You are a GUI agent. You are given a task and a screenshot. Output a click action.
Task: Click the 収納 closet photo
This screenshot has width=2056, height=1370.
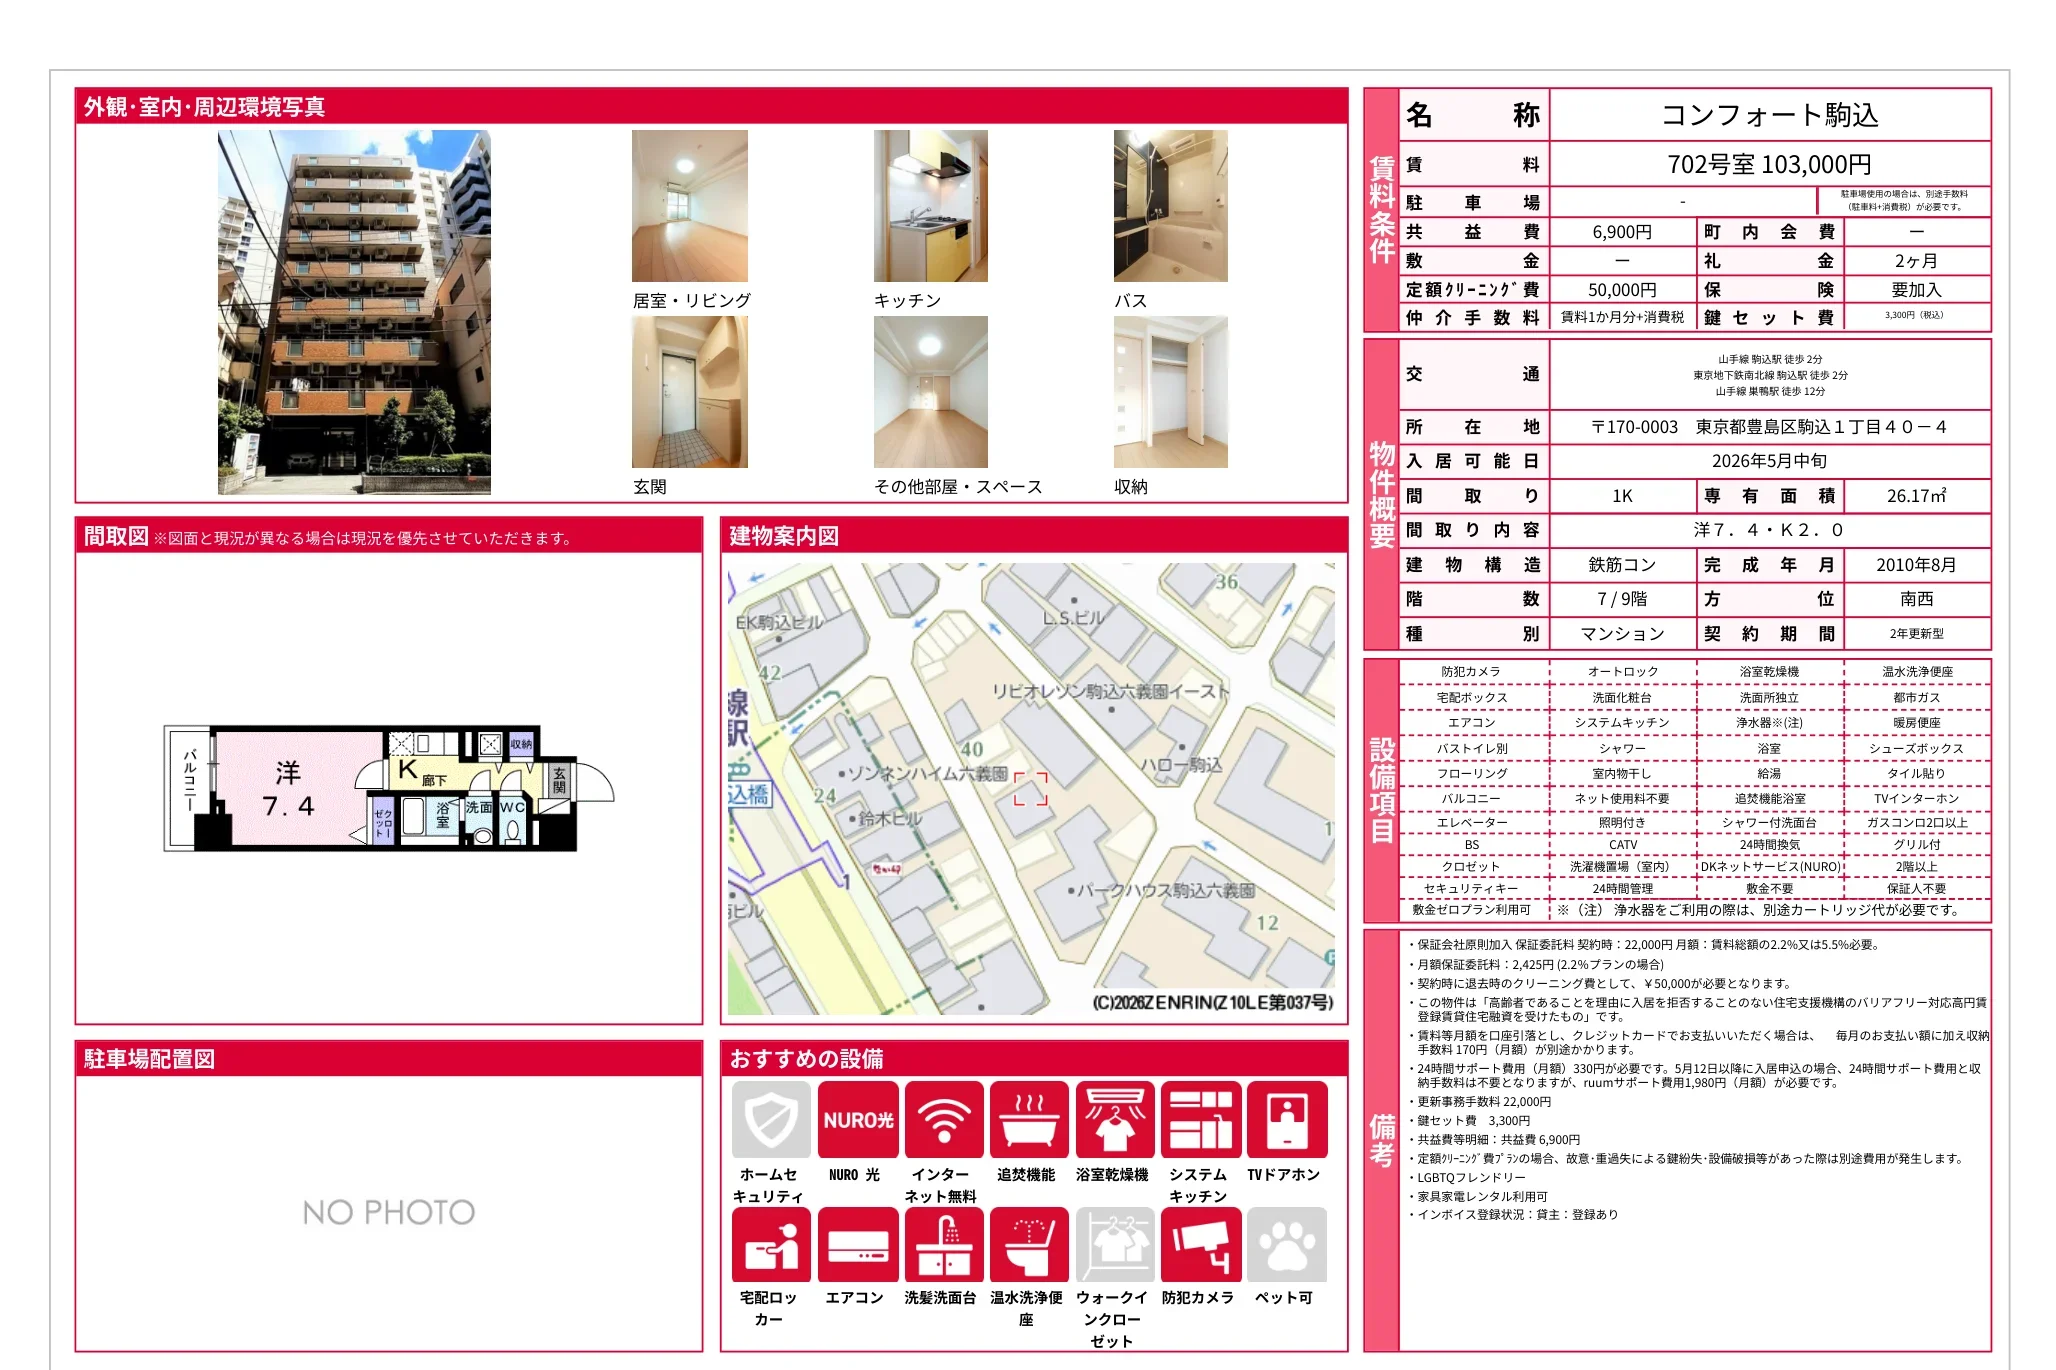point(1170,392)
